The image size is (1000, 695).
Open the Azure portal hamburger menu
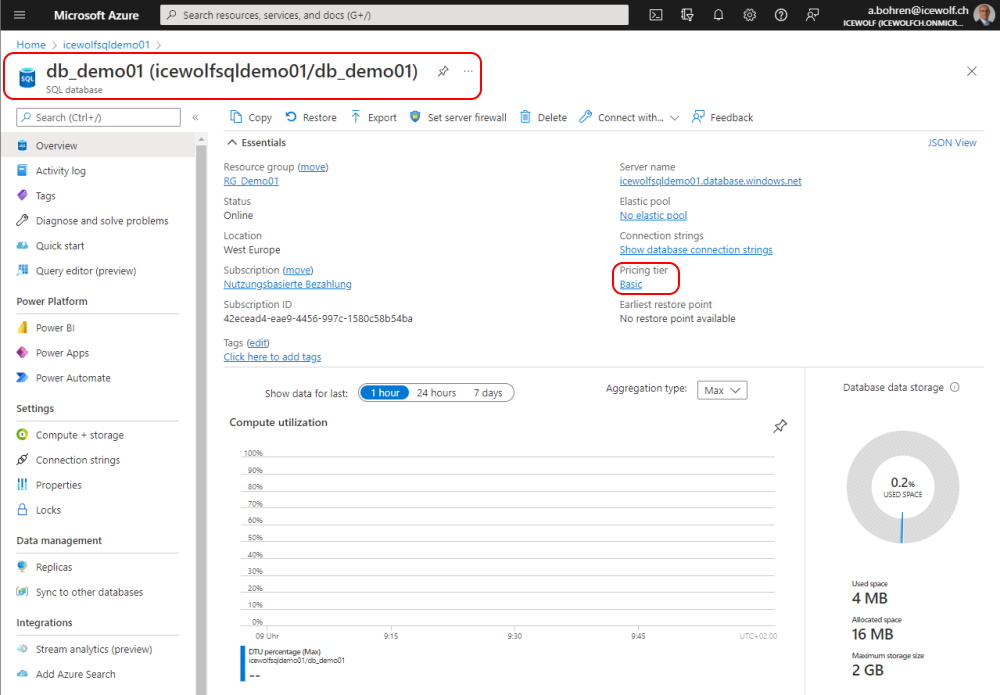pyautogui.click(x=20, y=15)
